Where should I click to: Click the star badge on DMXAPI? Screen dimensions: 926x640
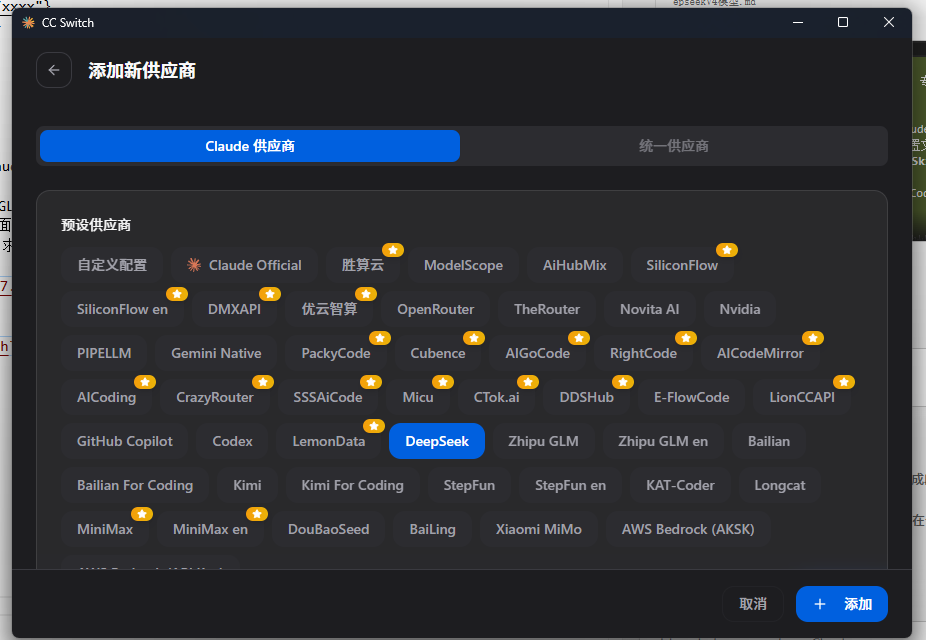pos(270,294)
